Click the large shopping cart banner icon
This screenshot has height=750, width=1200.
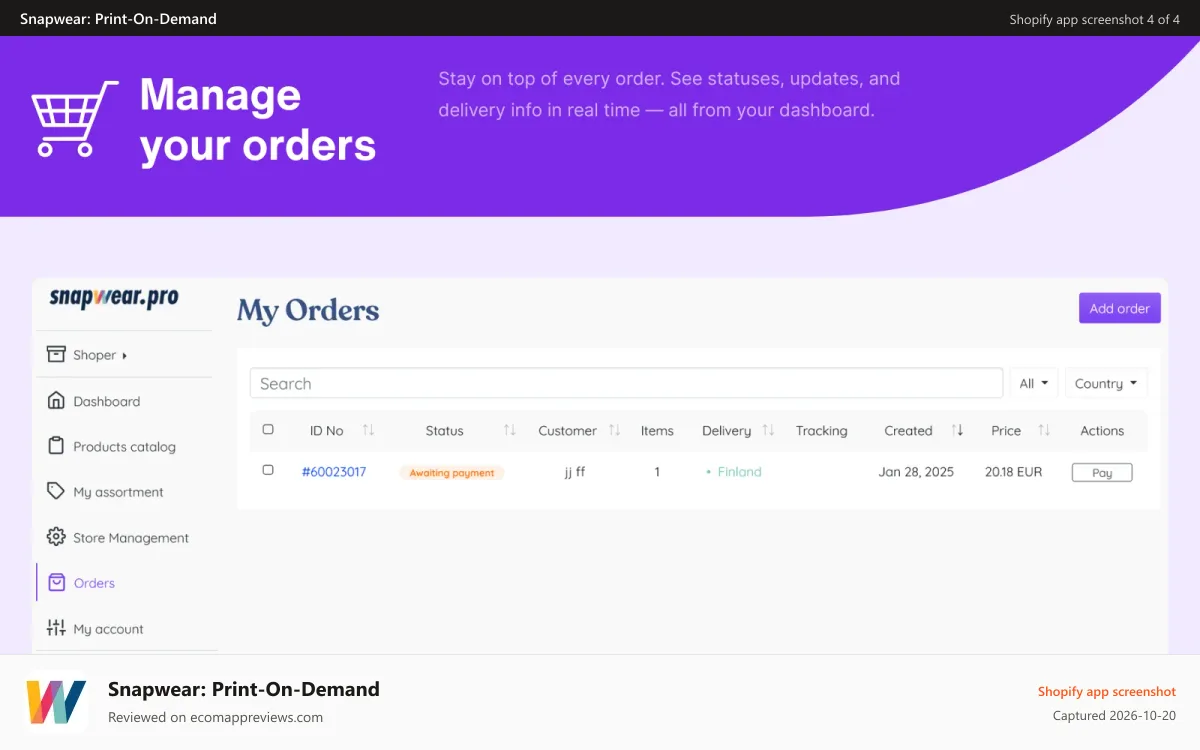point(75,118)
